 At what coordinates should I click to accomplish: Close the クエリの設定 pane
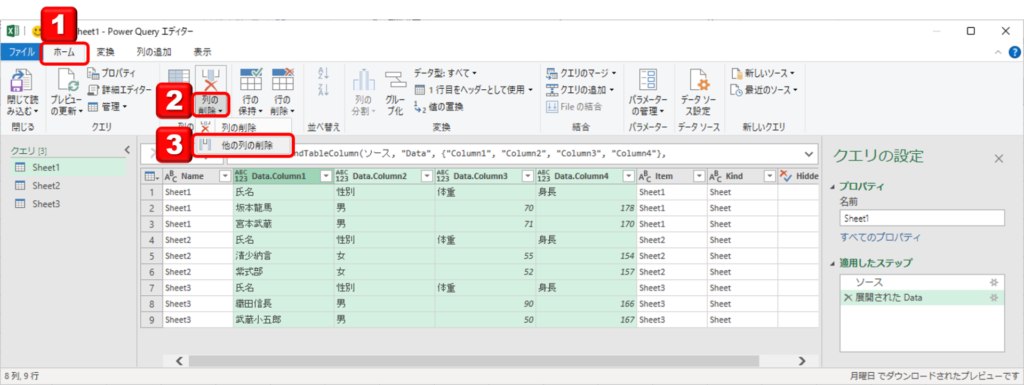point(999,159)
